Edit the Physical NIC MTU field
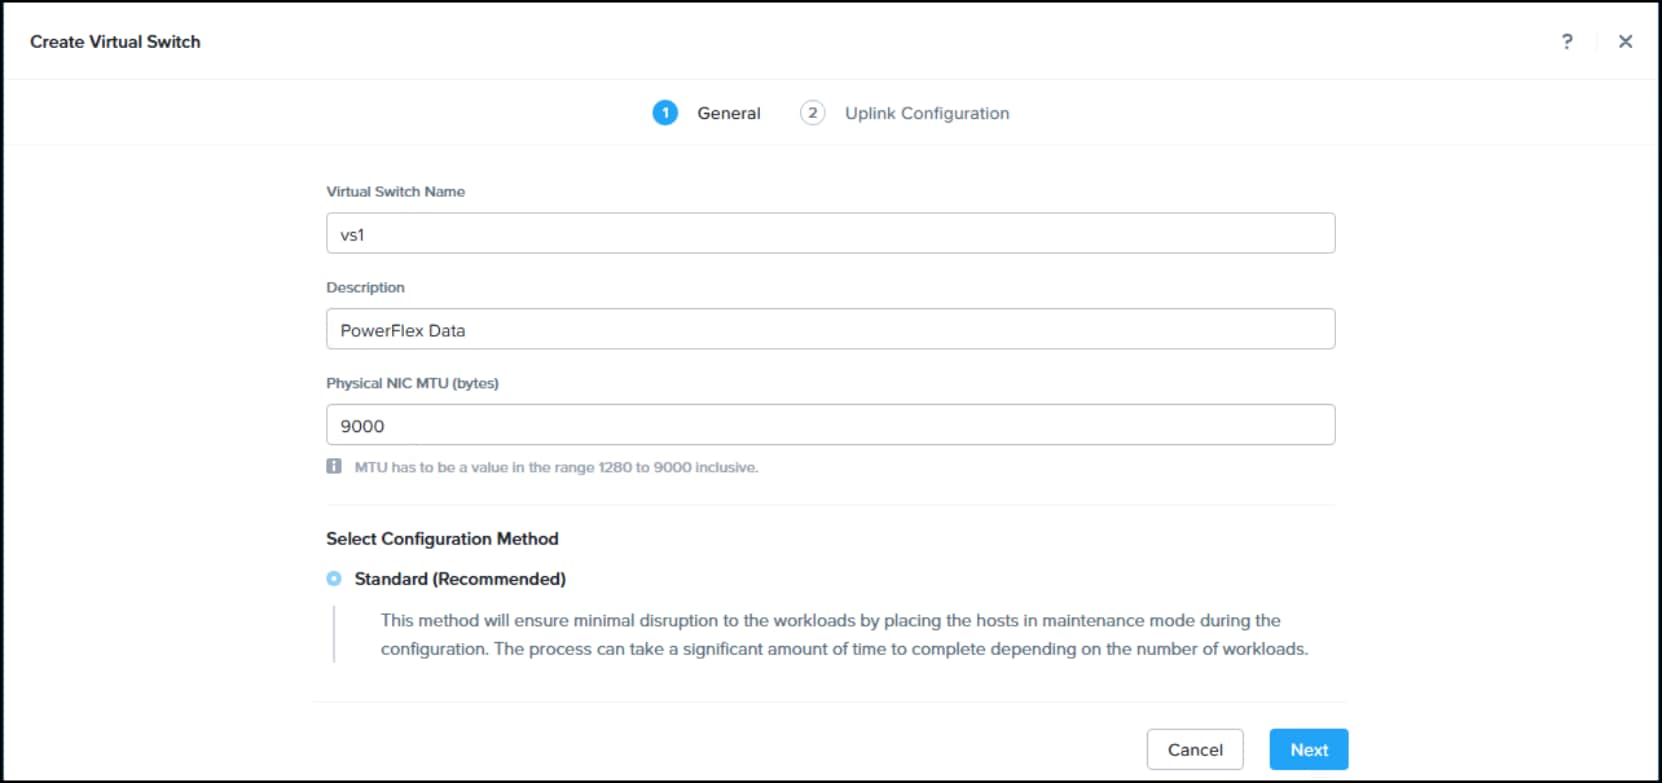This screenshot has width=1662, height=783. tap(830, 425)
